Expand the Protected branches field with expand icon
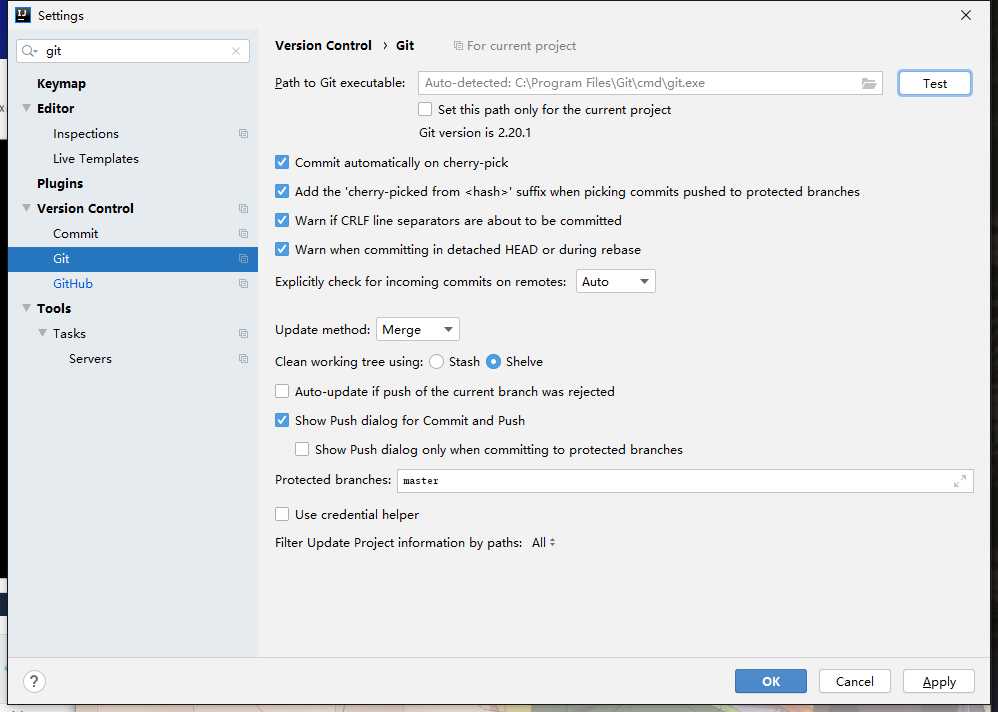 click(960, 481)
